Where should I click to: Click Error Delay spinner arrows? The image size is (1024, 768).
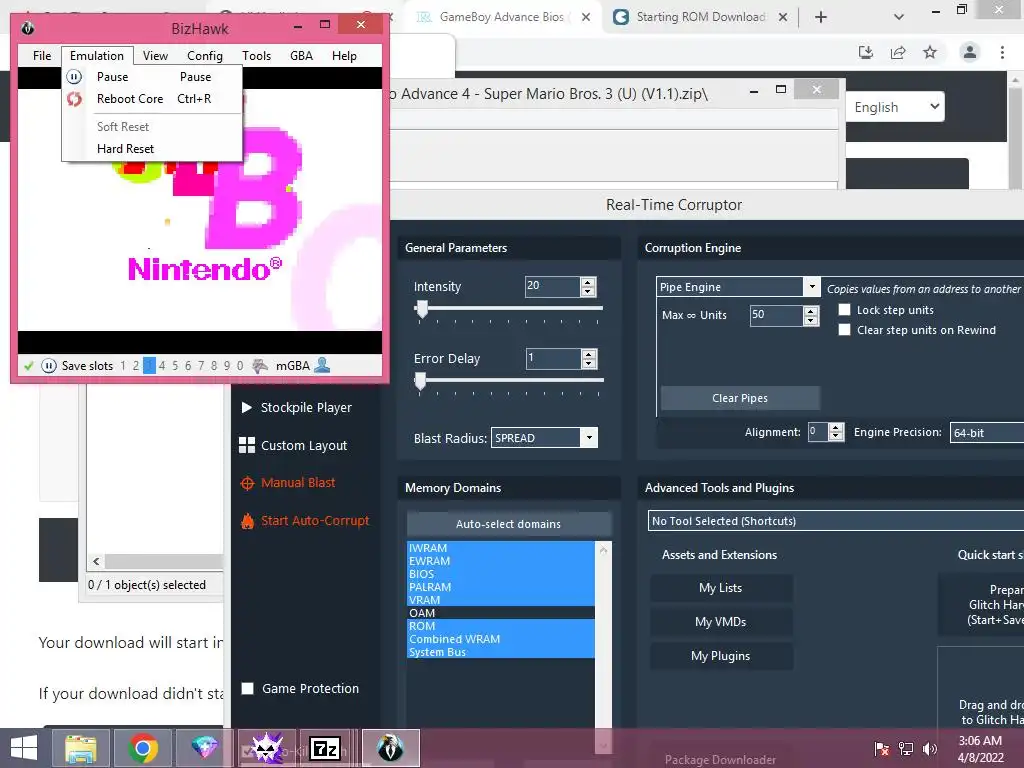tap(588, 359)
